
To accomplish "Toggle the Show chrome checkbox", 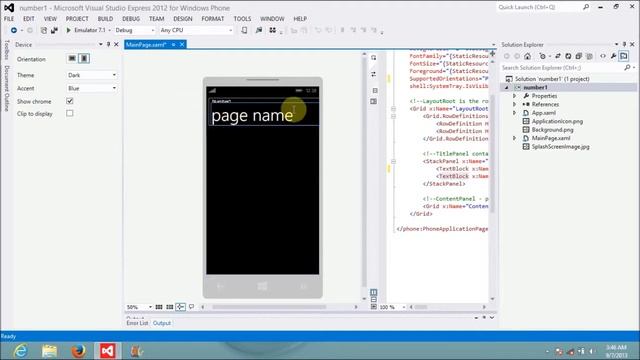I will pos(70,101).
